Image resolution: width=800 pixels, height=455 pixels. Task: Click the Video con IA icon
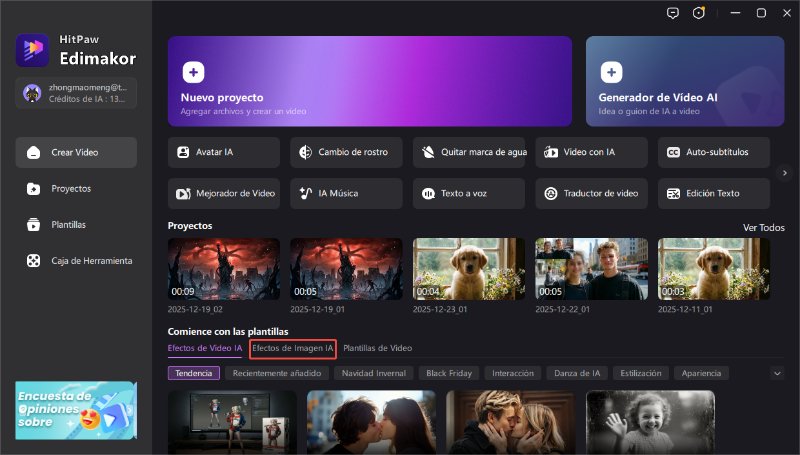(551, 152)
